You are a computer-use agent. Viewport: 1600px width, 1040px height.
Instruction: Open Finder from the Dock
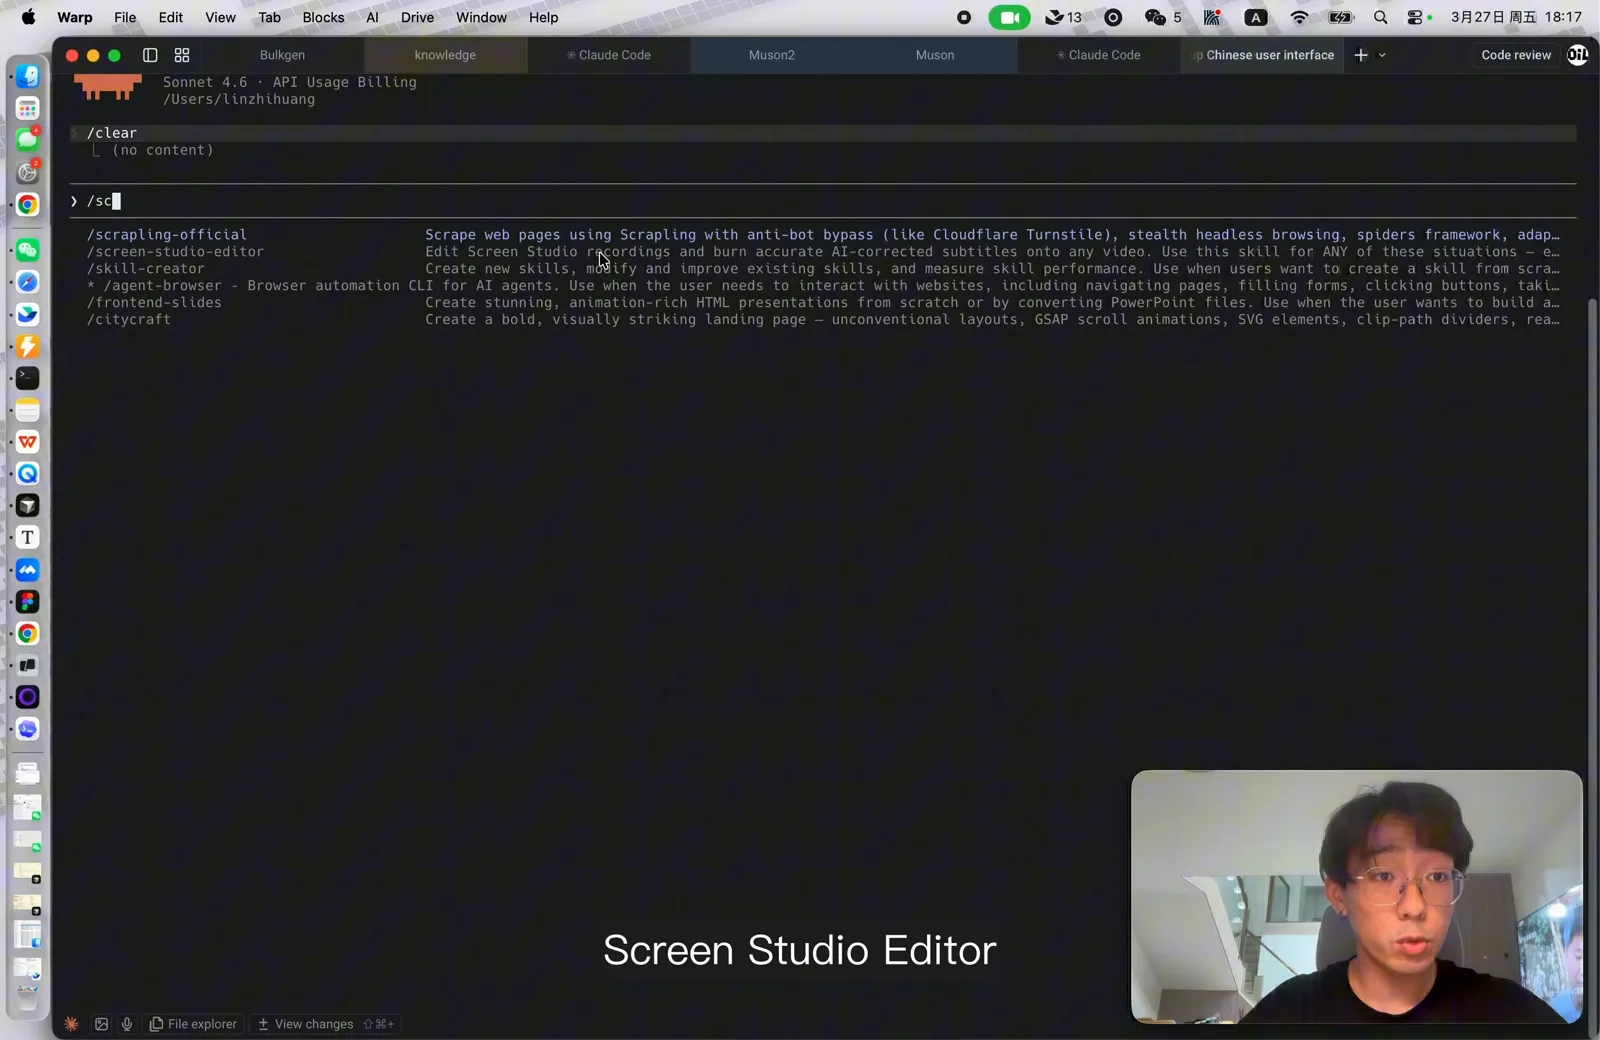click(28, 76)
